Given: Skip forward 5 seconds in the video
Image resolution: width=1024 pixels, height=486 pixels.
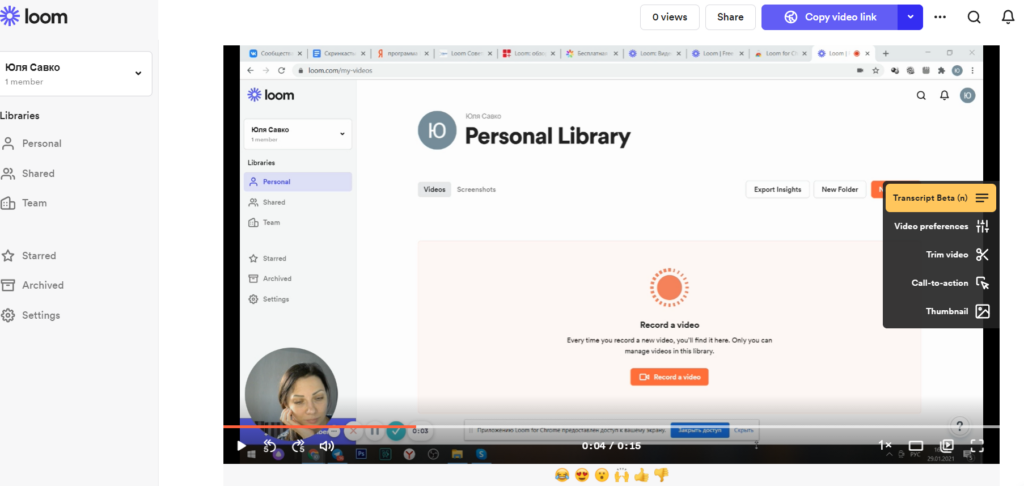Looking at the screenshot, I should click(298, 445).
